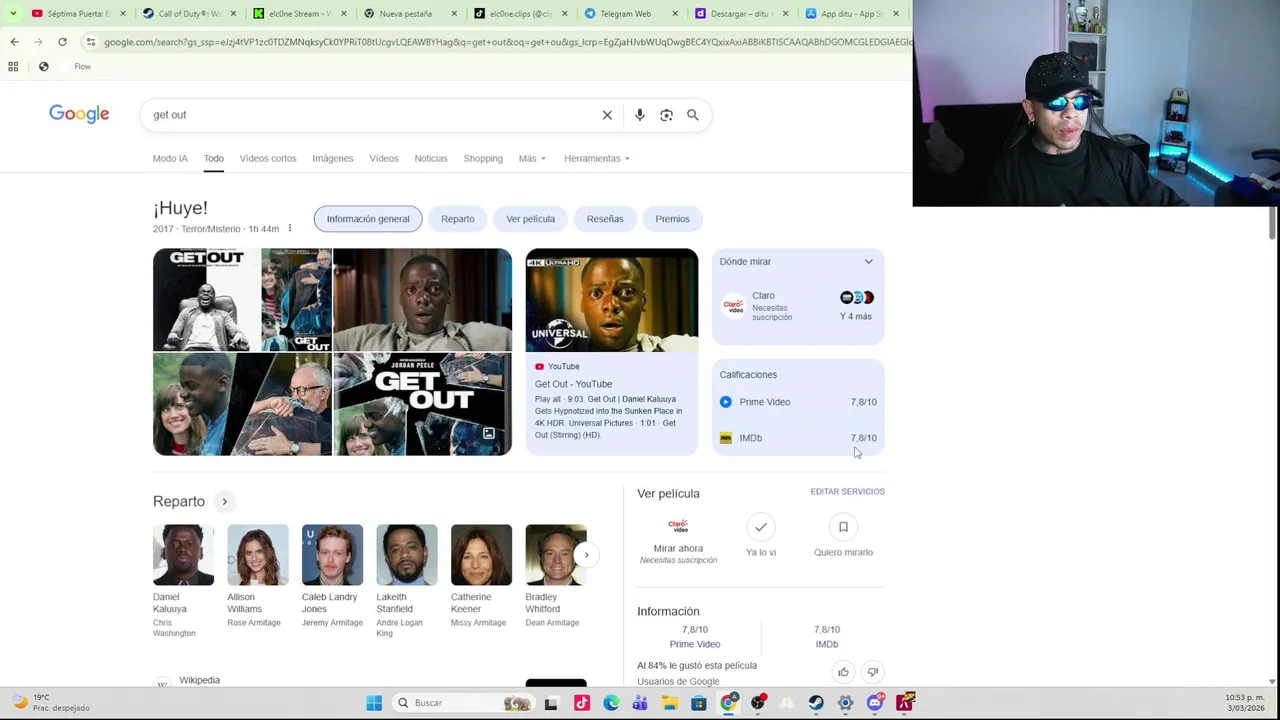This screenshot has height=720, width=1280.
Task: Select the 'Videos cortos' search tab
Action: (x=268, y=158)
